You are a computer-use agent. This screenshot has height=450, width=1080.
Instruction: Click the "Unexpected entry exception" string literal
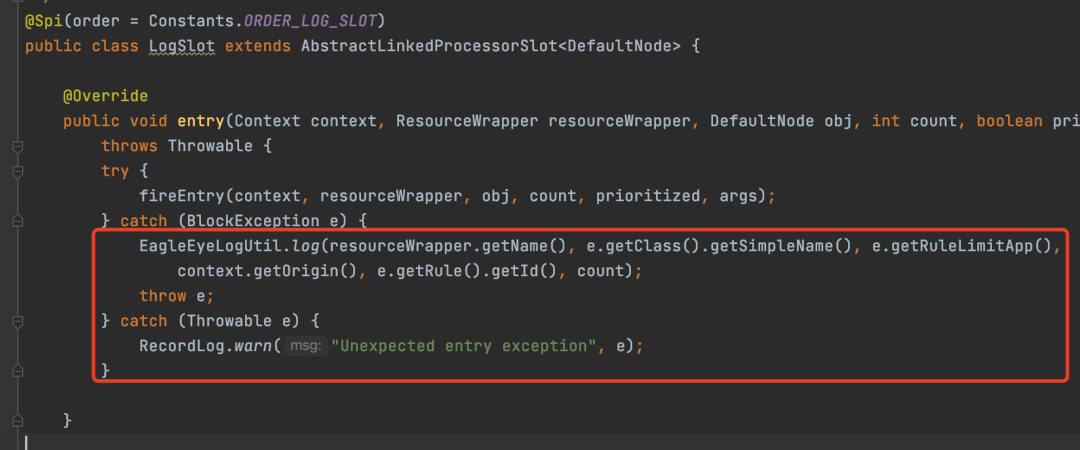click(464, 346)
